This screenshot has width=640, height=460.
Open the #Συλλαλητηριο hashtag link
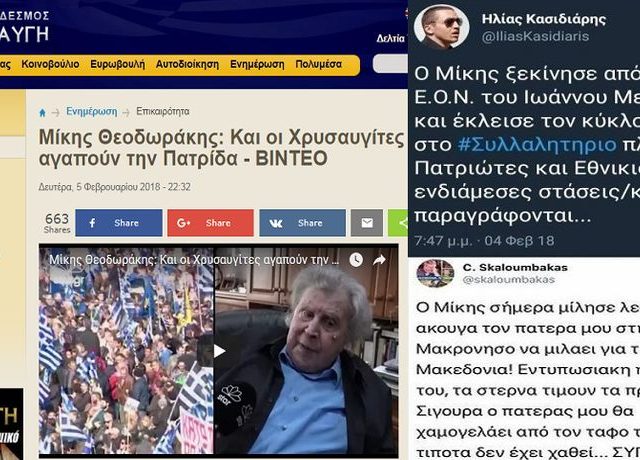[537, 144]
